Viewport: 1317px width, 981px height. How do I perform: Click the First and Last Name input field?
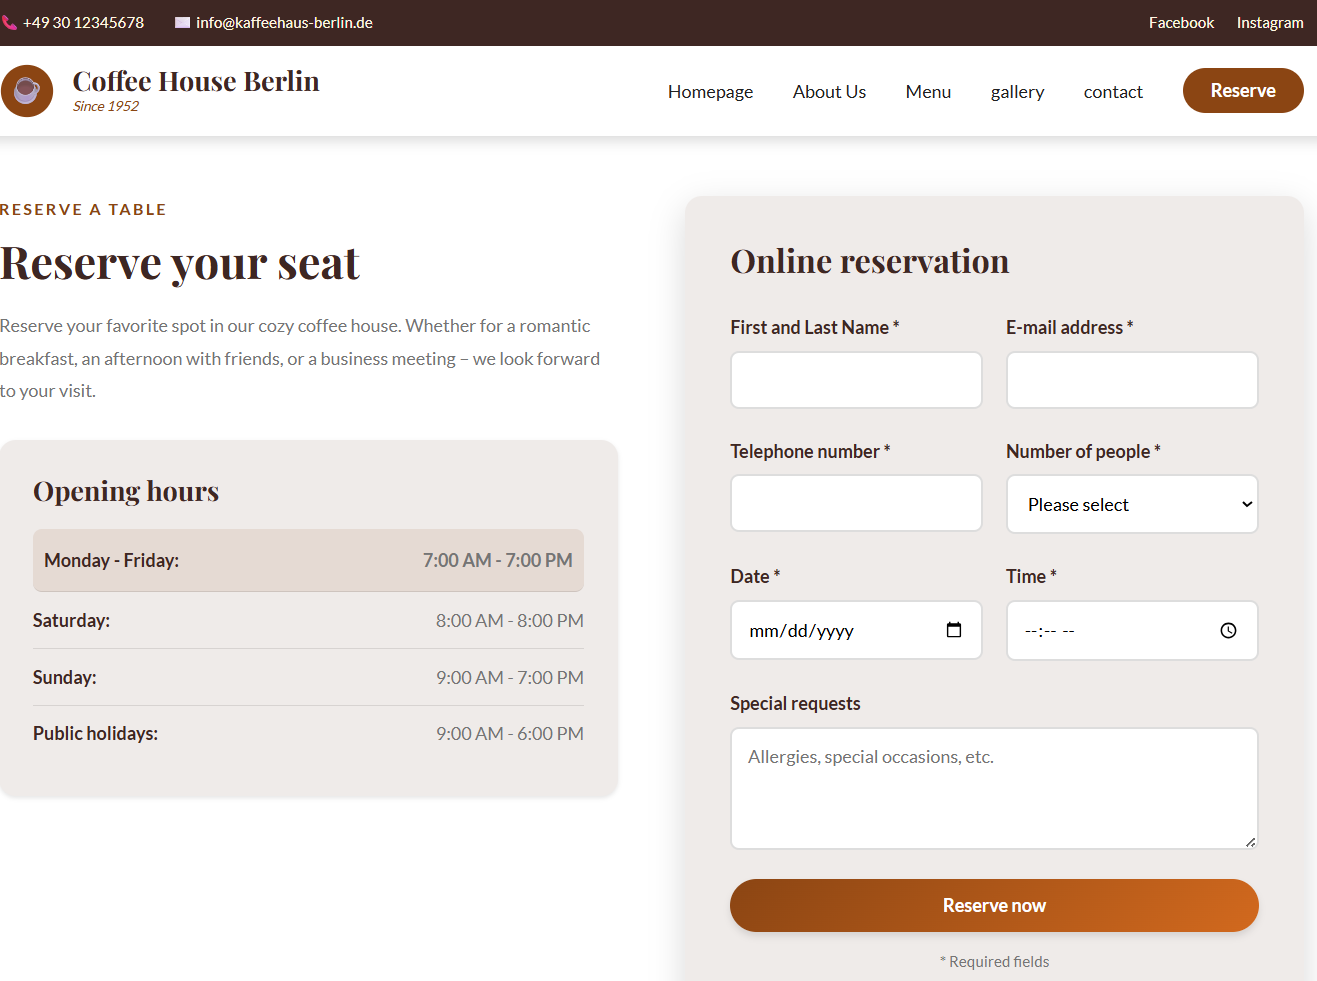856,380
